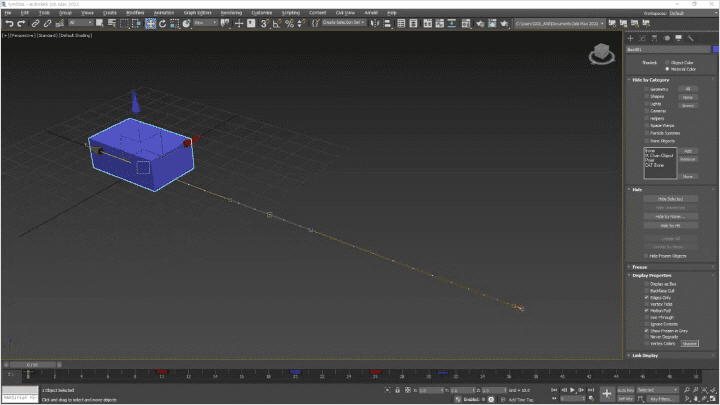
Task: Click the Play Animation button
Action: click(573, 390)
